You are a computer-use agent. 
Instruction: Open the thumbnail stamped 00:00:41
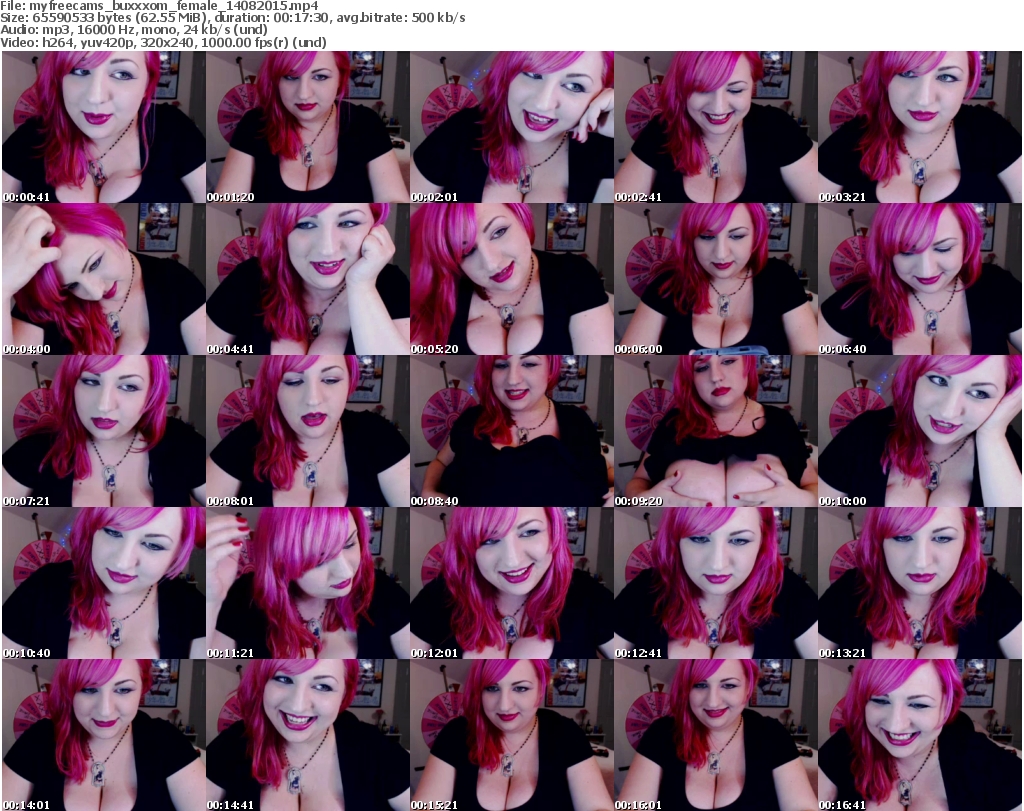104,127
